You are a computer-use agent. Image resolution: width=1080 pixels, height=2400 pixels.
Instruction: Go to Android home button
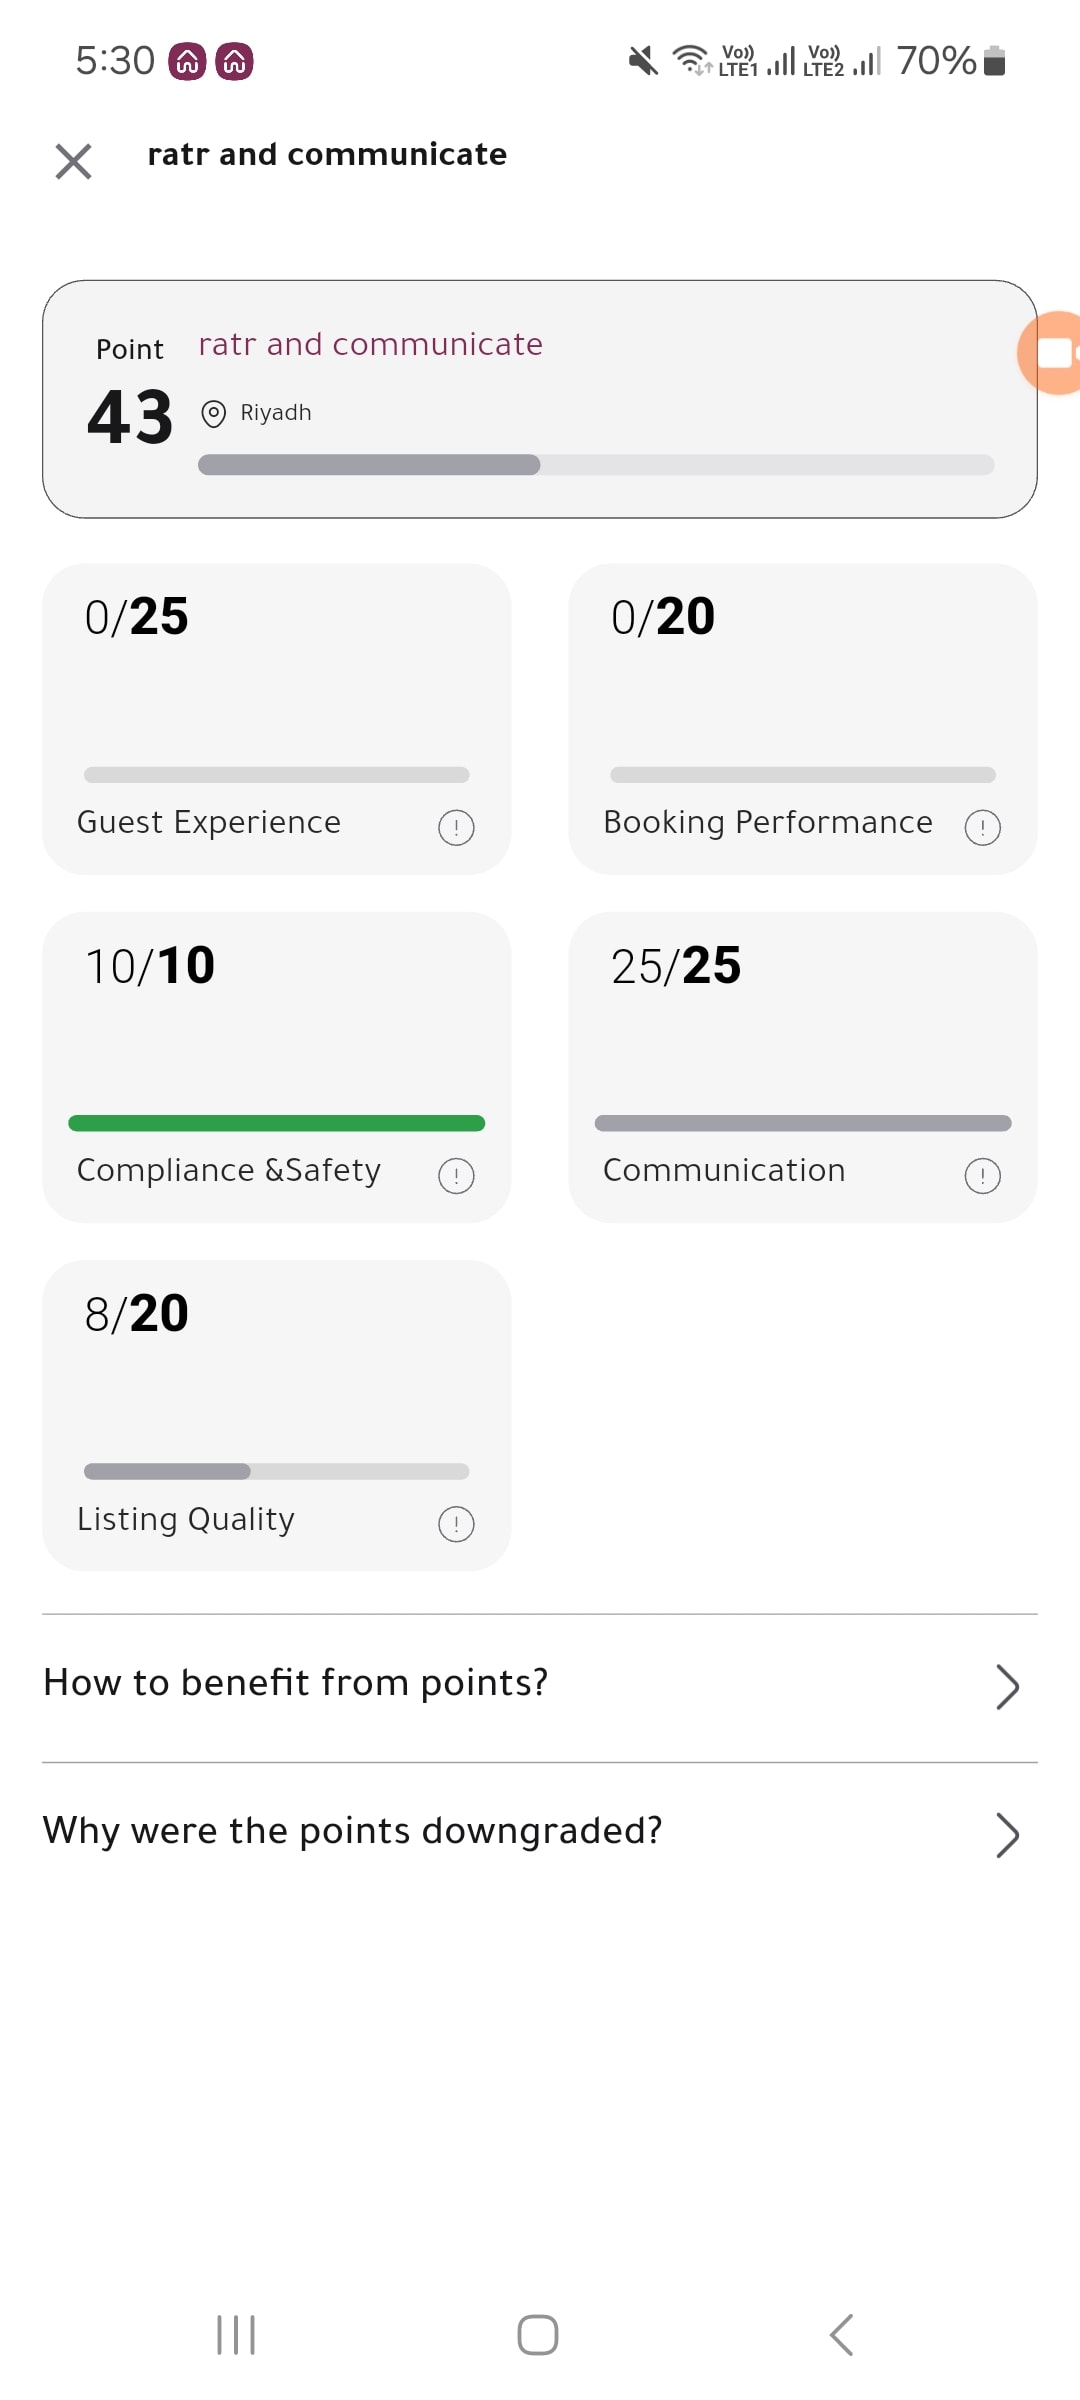coord(538,2335)
